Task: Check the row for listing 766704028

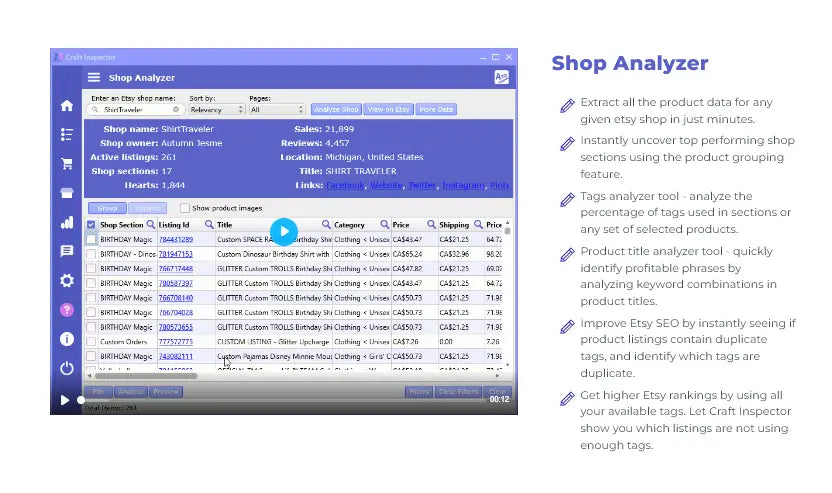Action: [91, 313]
